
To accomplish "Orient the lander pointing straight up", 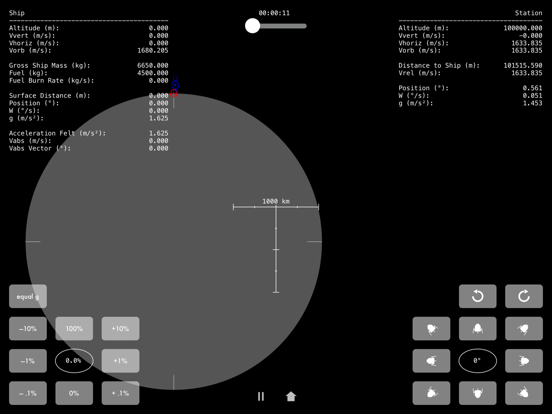I will pyautogui.click(x=477, y=328).
